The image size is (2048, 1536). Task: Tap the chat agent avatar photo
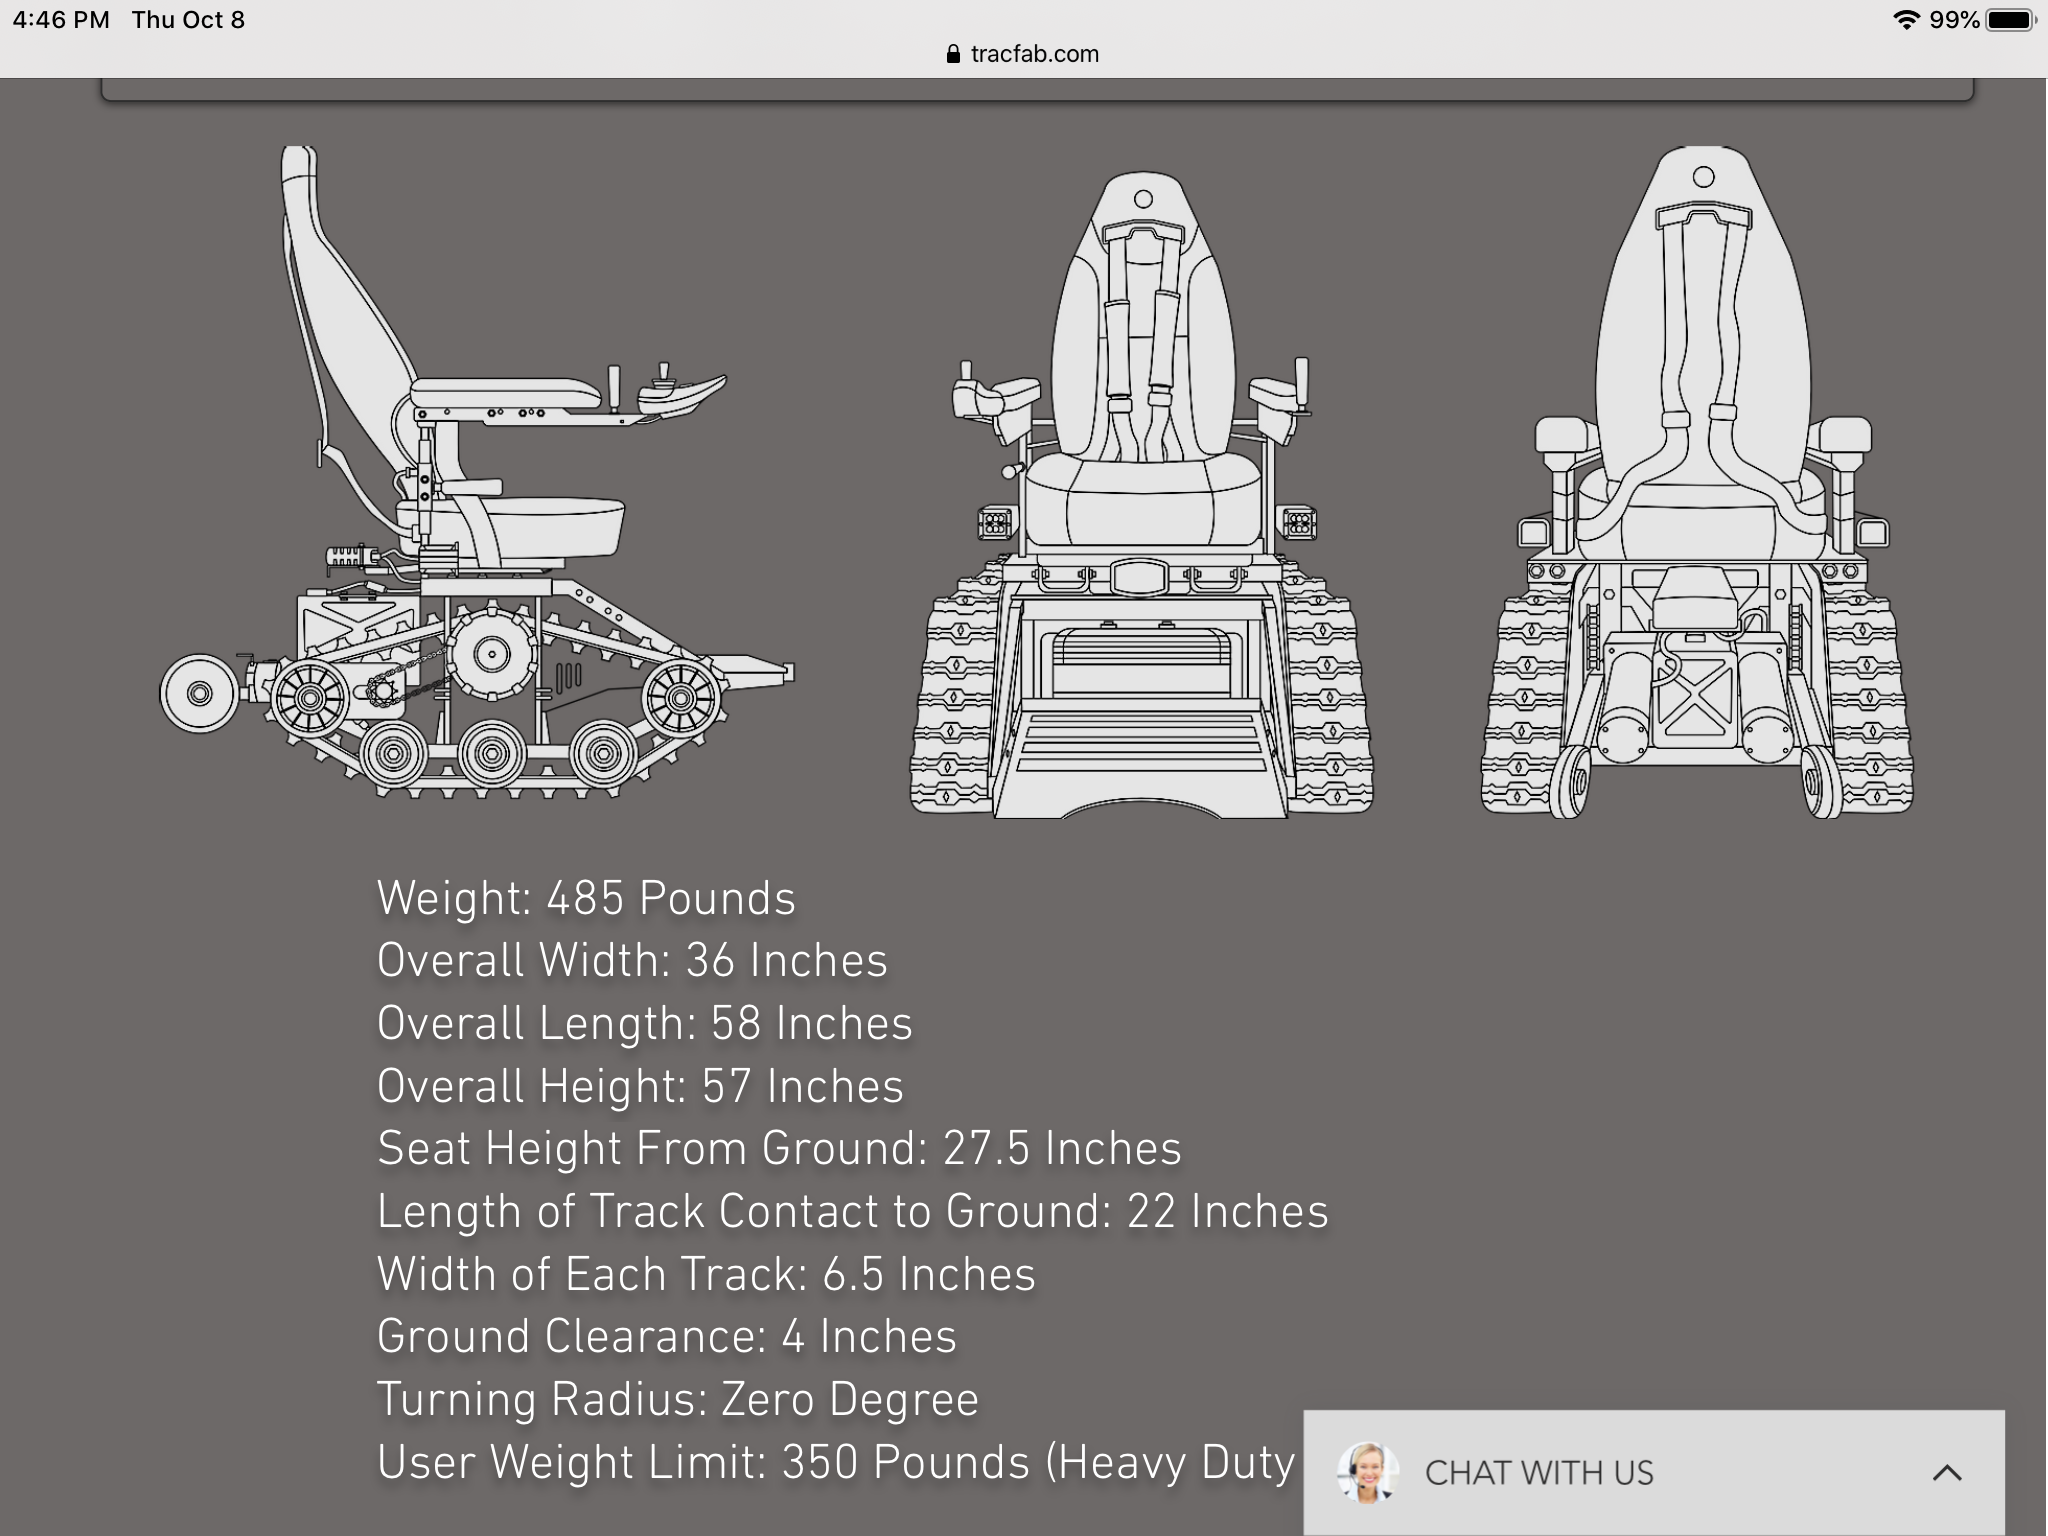pyautogui.click(x=1367, y=1472)
